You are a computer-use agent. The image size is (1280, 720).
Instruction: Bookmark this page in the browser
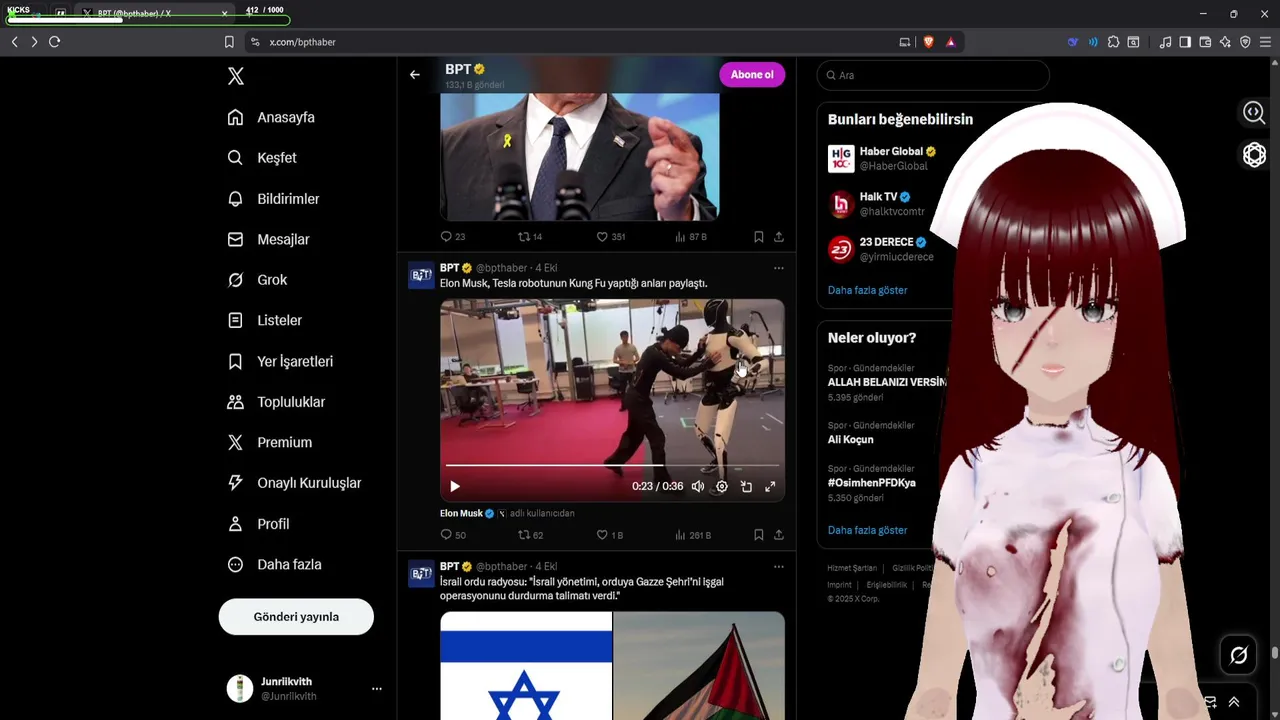229,42
